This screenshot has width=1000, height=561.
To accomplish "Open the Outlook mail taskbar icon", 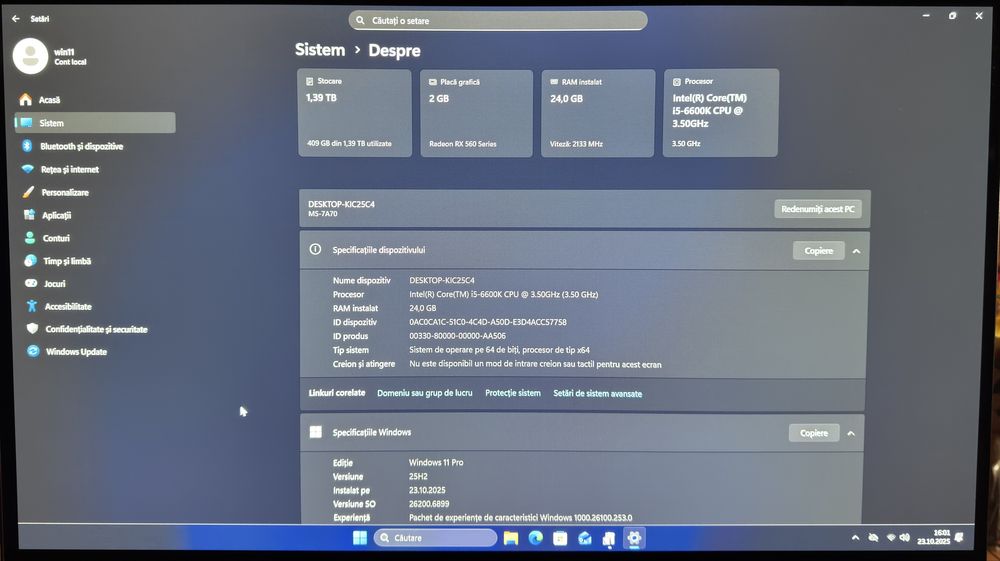I will coord(585,539).
